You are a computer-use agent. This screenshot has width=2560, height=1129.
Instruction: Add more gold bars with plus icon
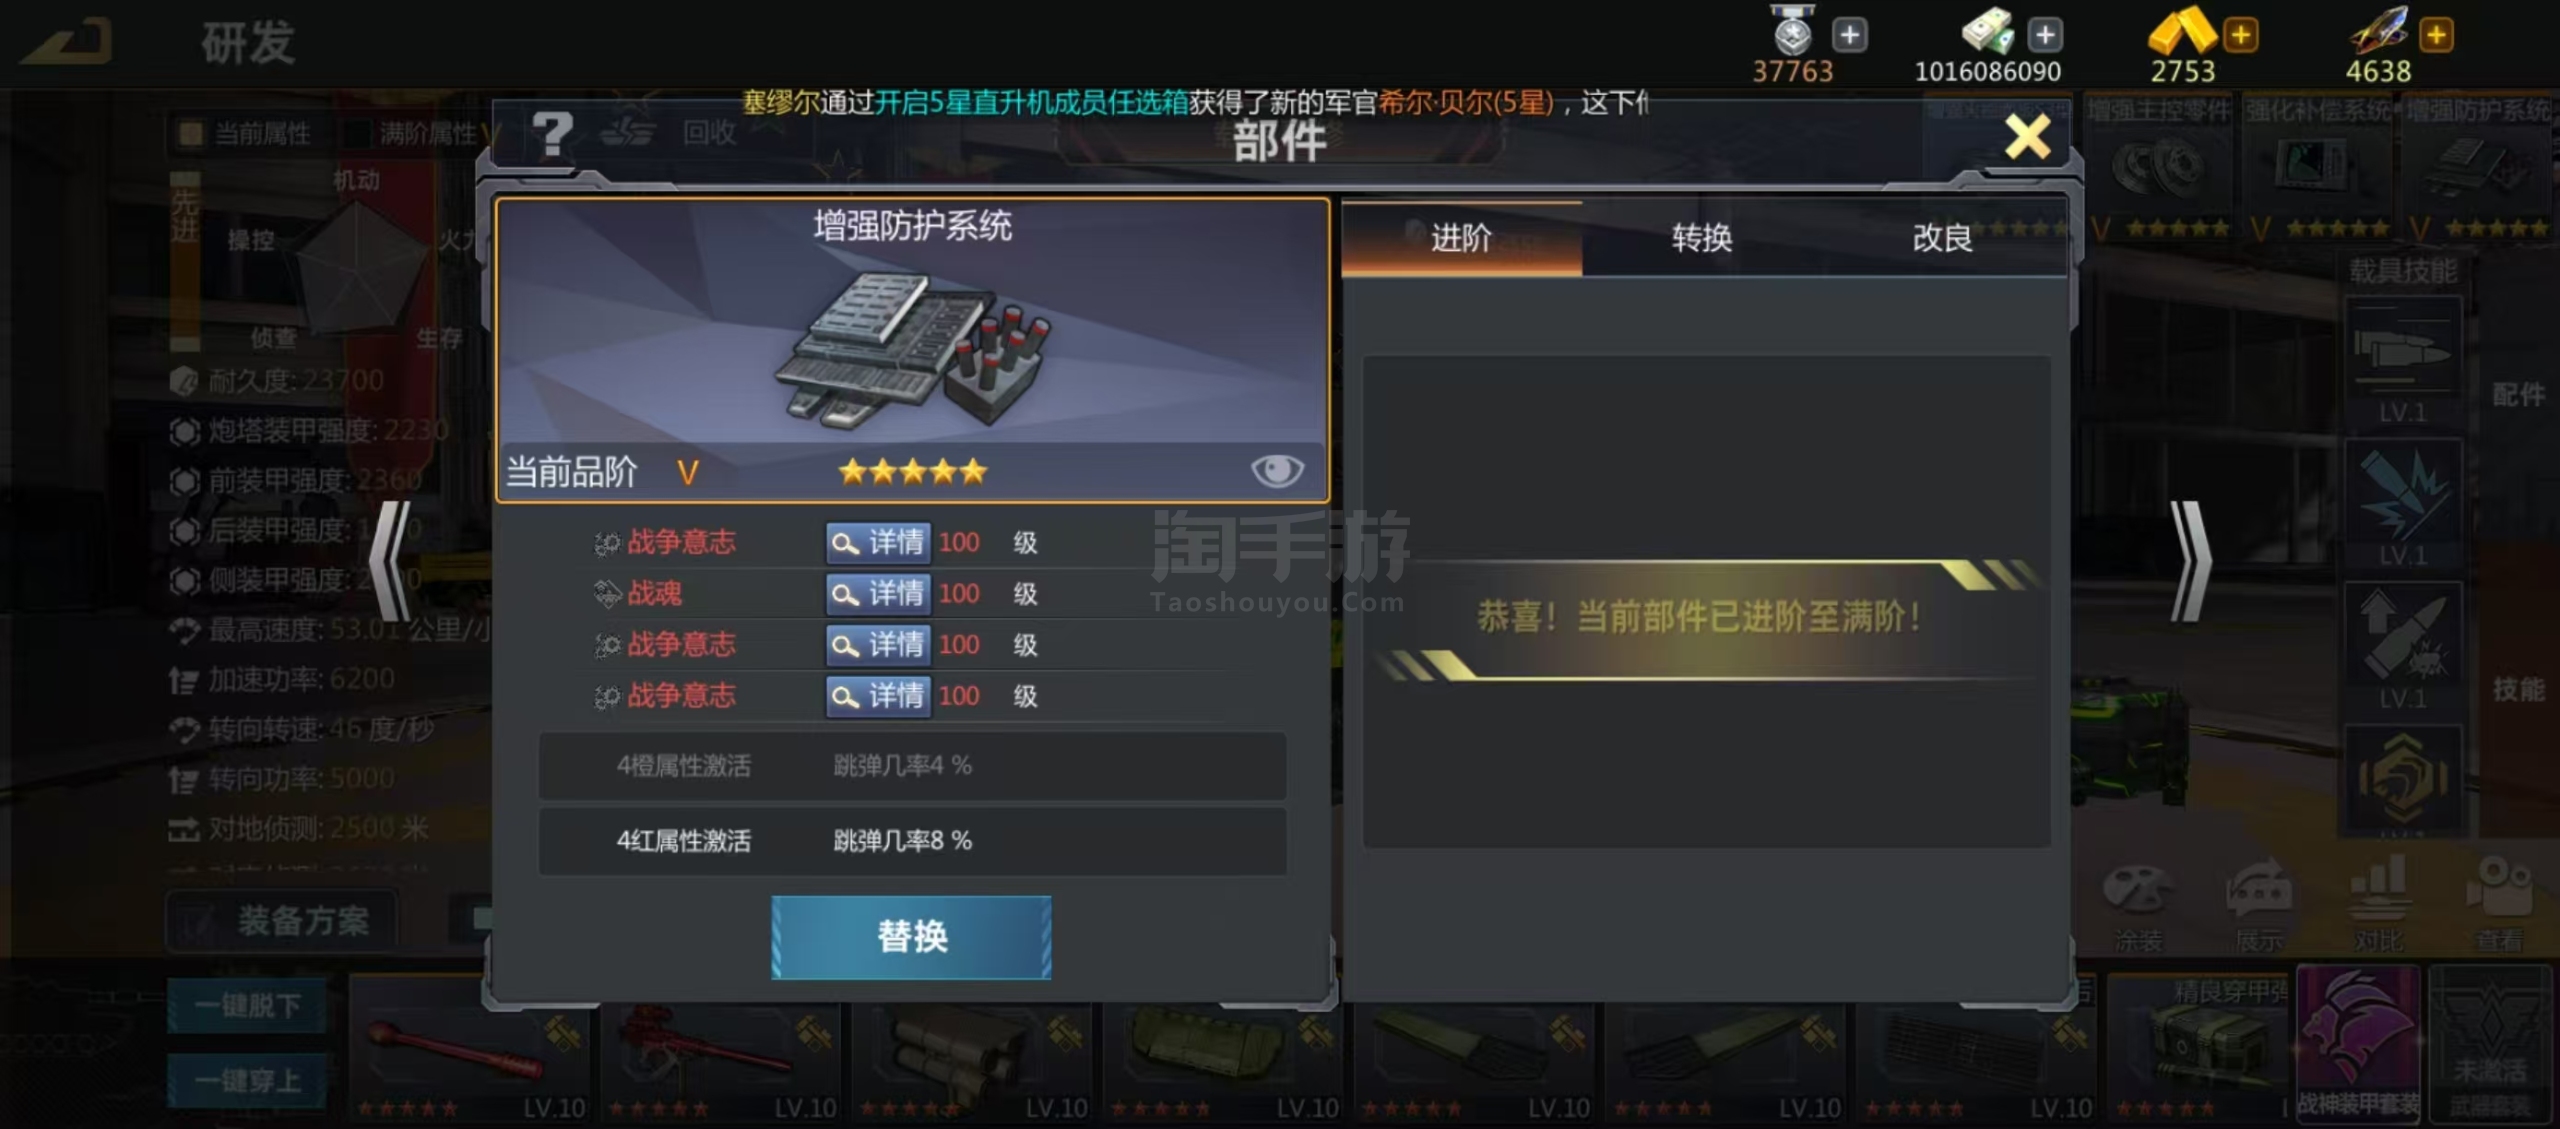(x=2241, y=36)
